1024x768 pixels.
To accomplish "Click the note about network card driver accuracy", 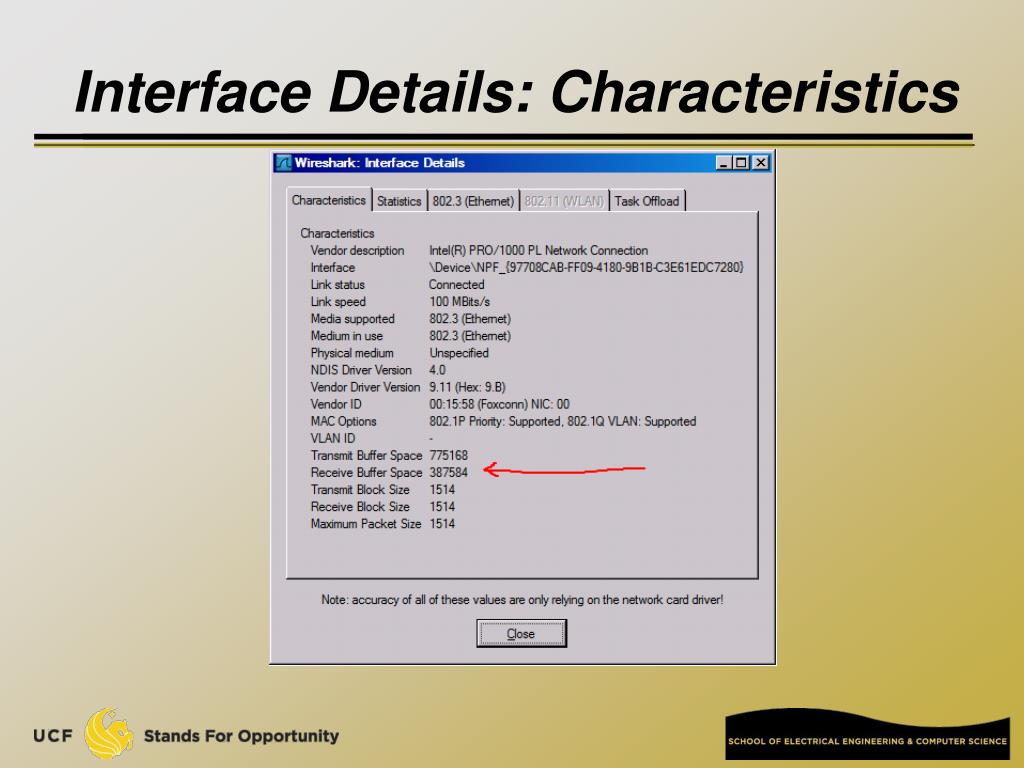I will [522, 600].
